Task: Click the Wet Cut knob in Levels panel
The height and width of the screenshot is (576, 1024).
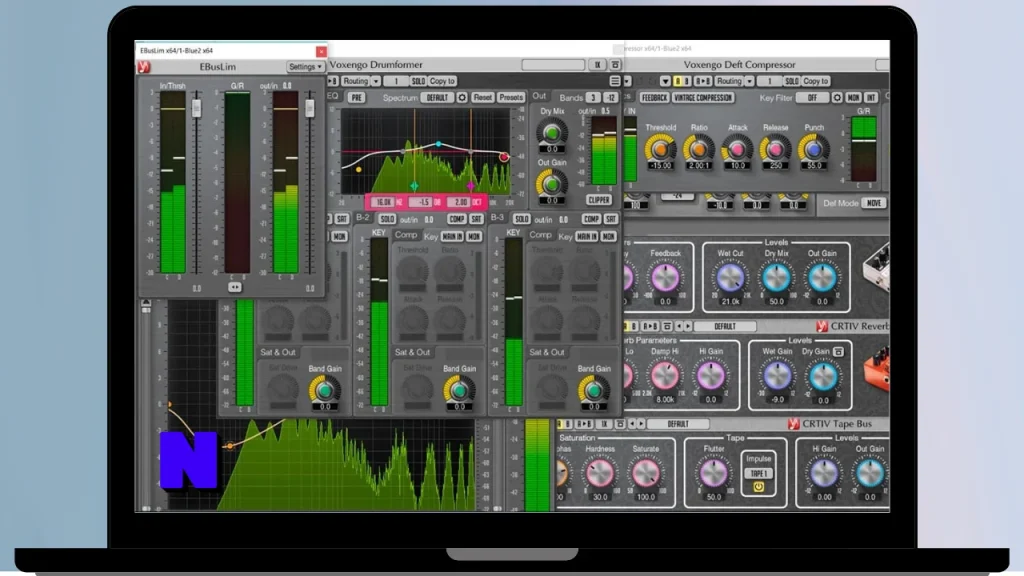Action: click(x=730, y=278)
